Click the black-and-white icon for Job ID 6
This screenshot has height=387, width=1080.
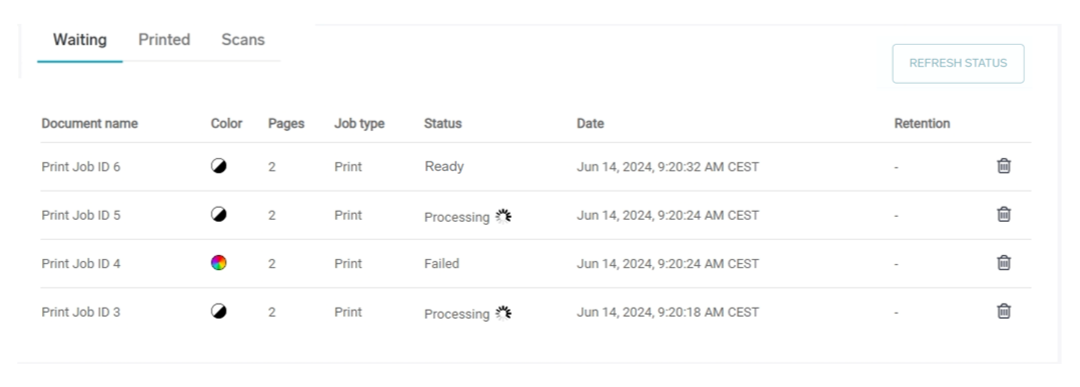pos(218,166)
